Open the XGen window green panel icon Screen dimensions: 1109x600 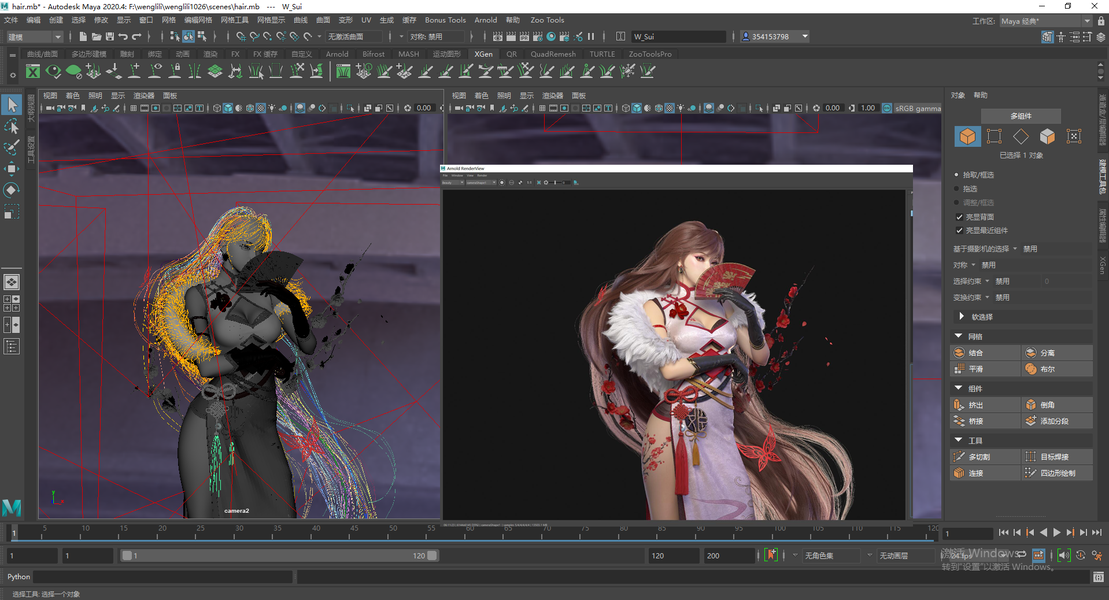click(343, 71)
